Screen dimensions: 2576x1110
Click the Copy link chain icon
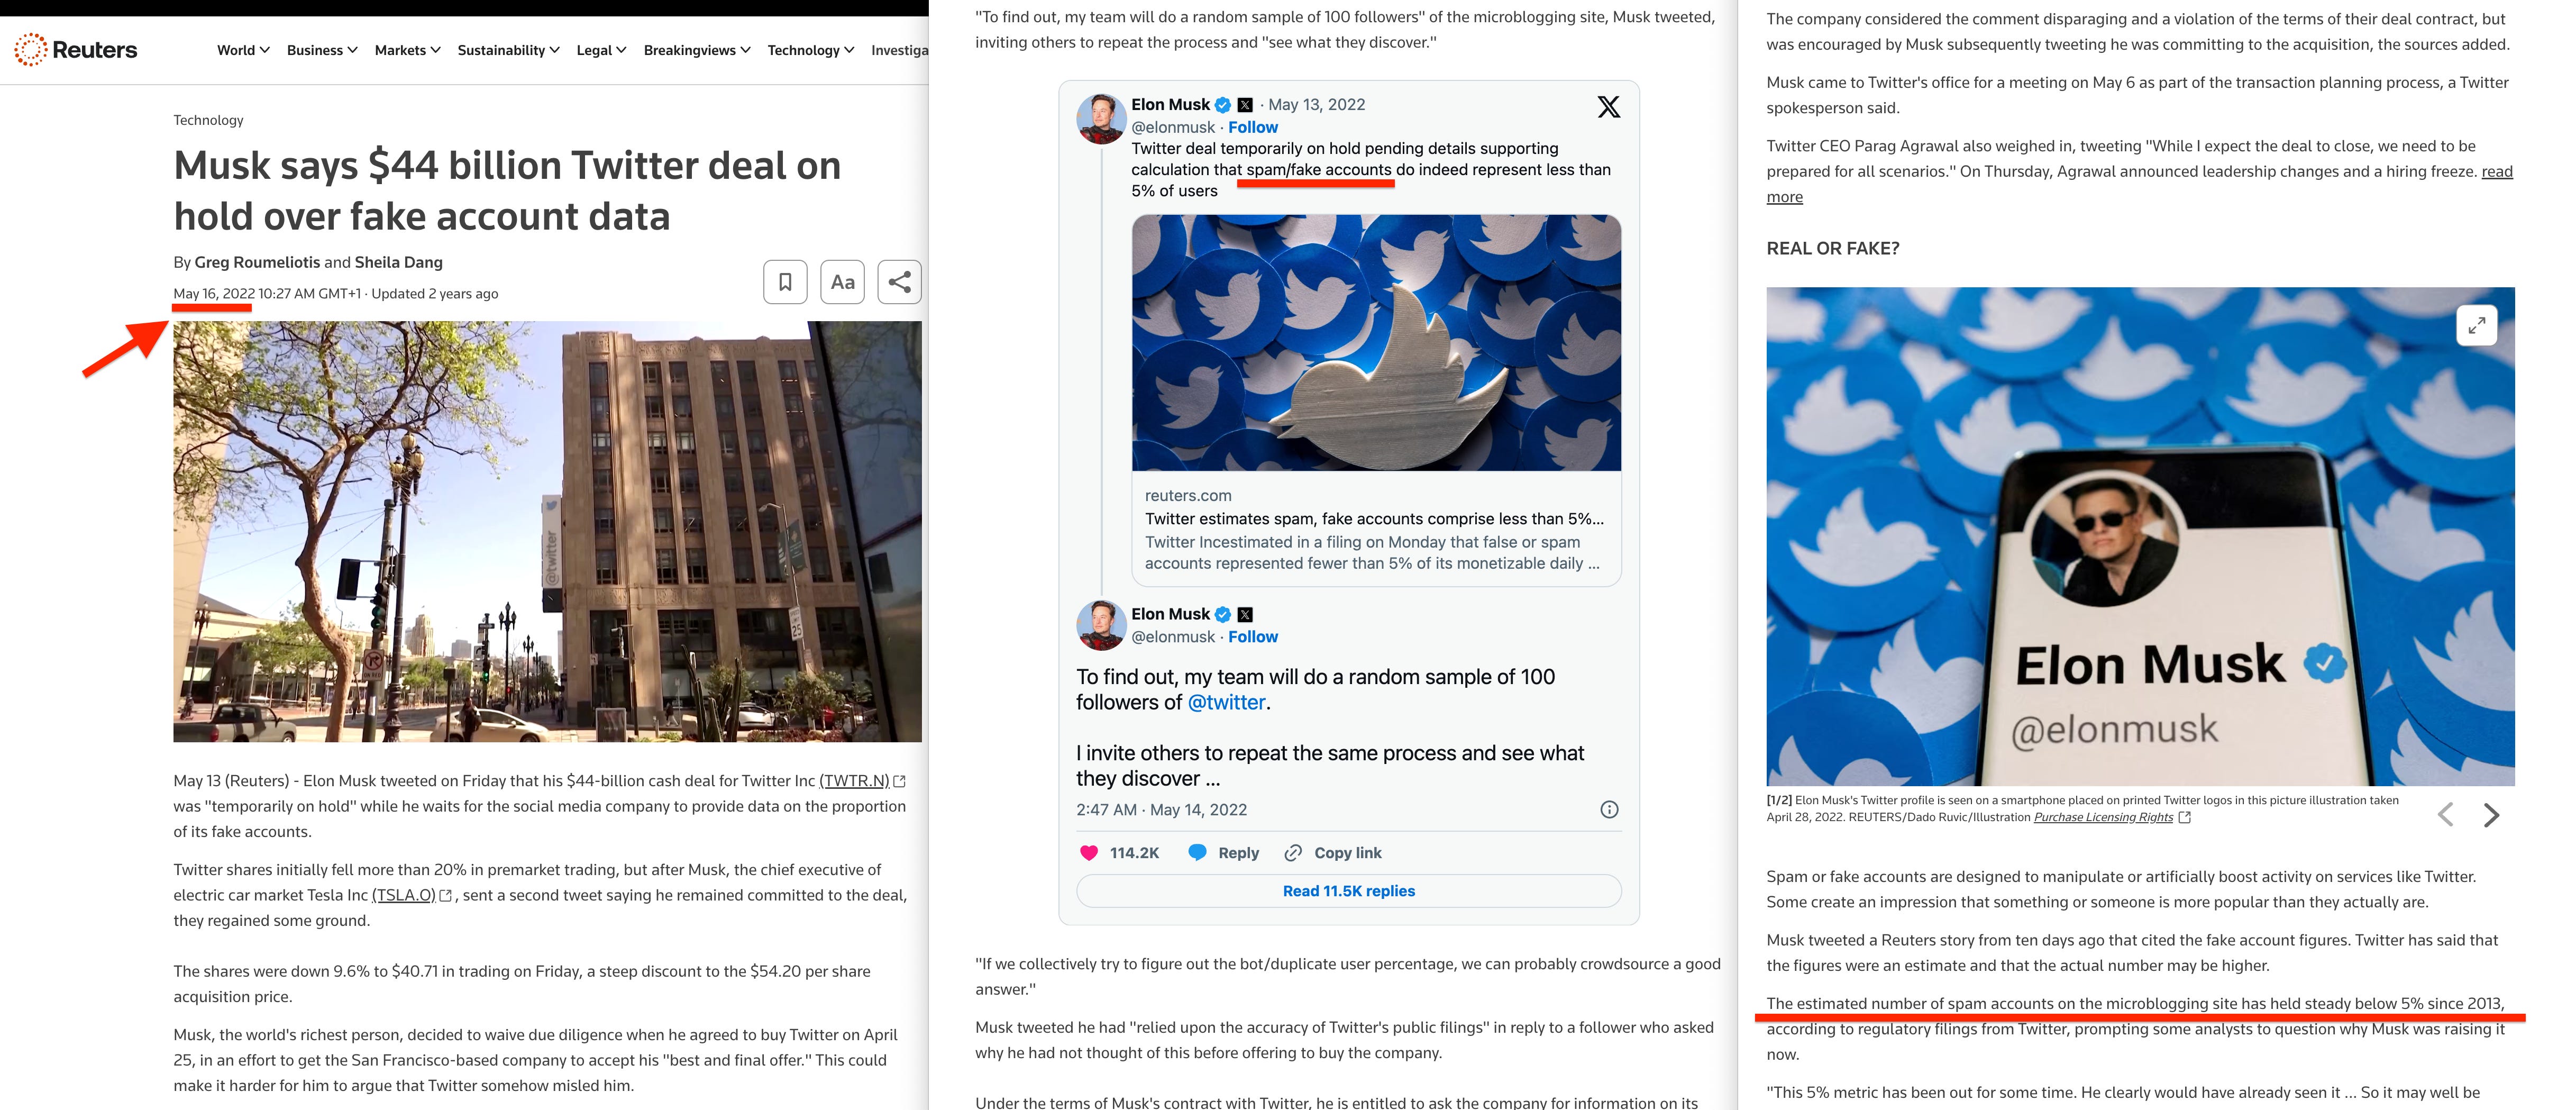point(1293,853)
